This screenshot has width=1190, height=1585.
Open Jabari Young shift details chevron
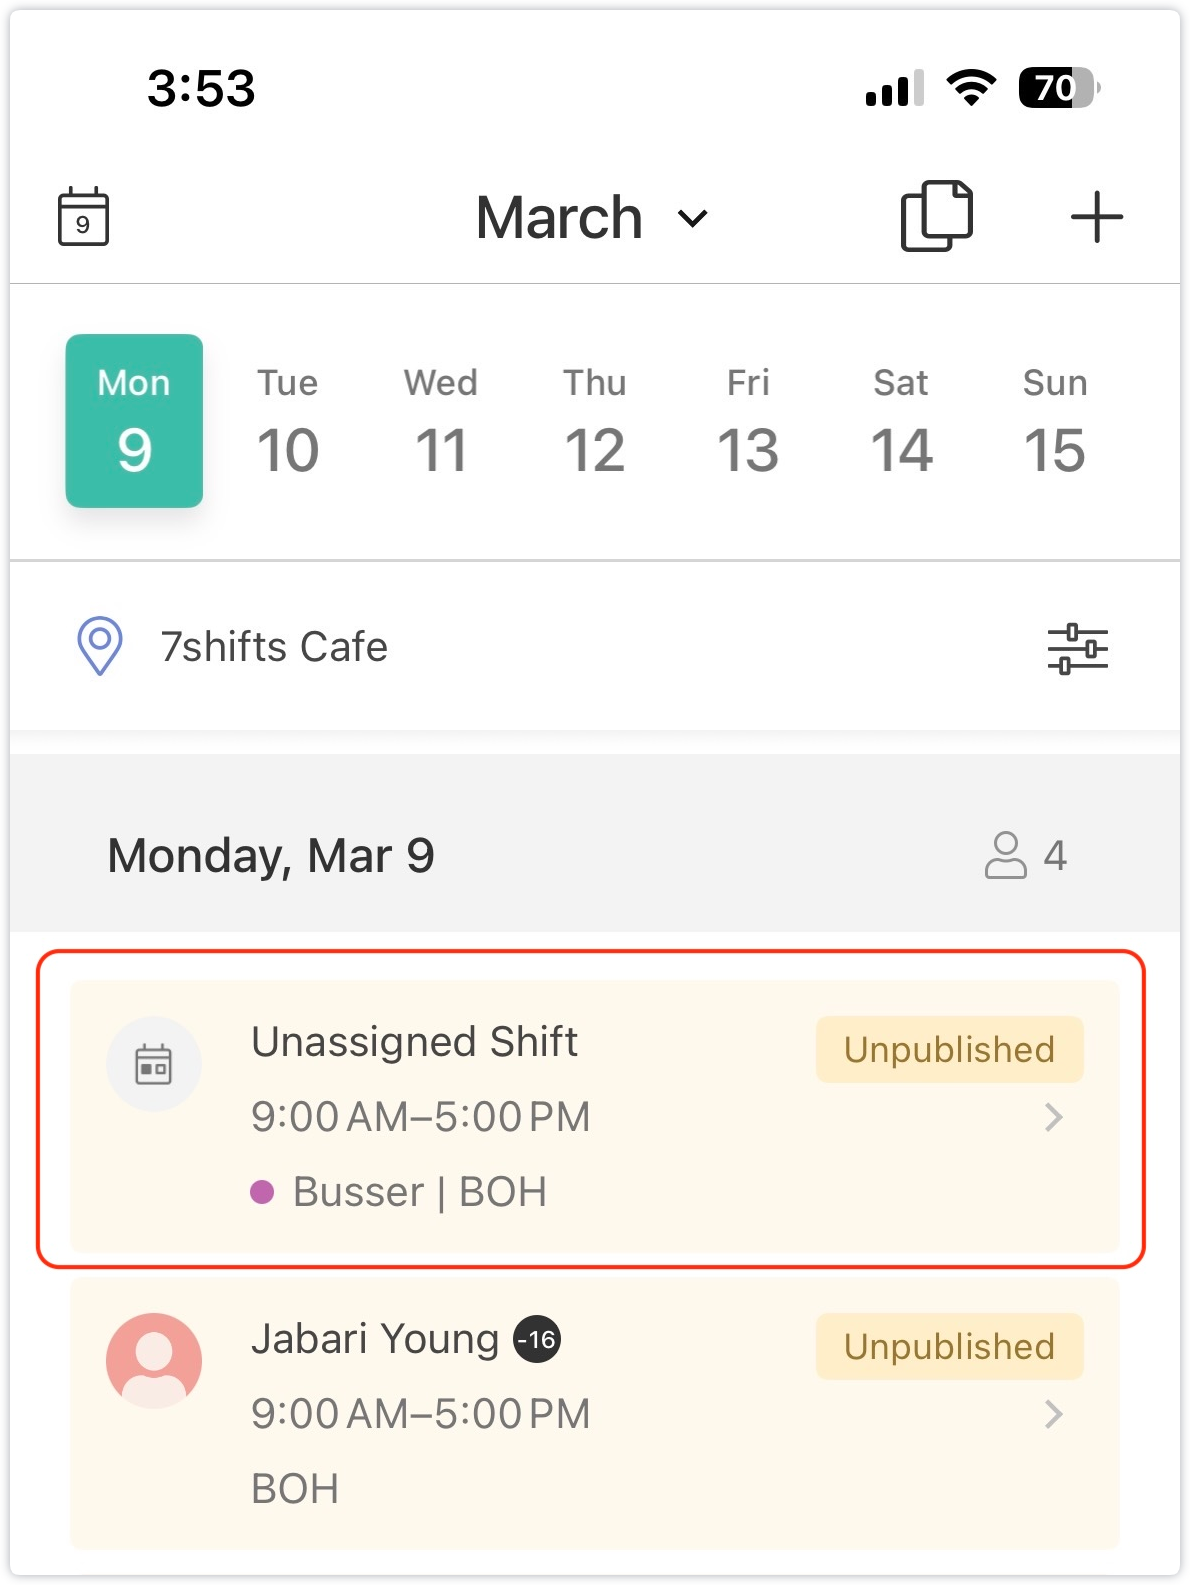click(x=1053, y=1414)
